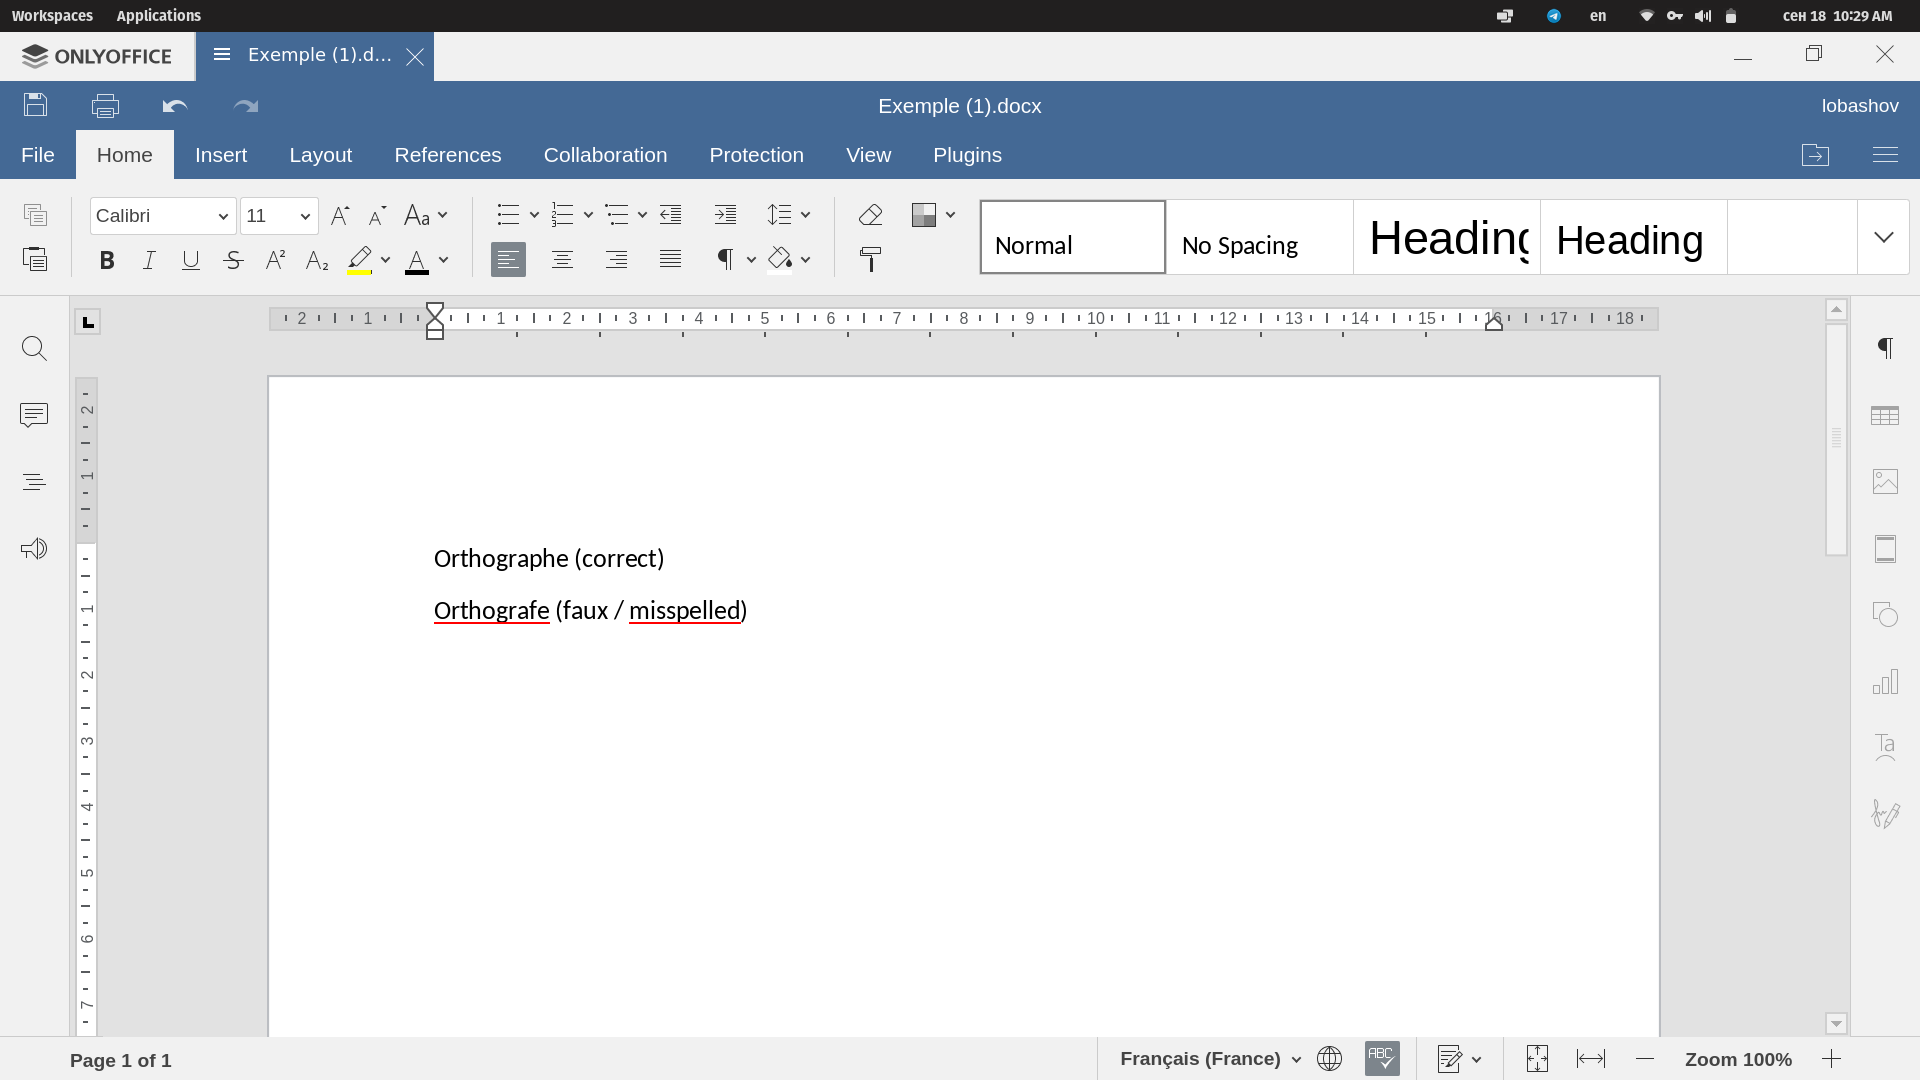The width and height of the screenshot is (1920, 1080).
Task: Open the Image settings panel icon
Action: 1886,481
